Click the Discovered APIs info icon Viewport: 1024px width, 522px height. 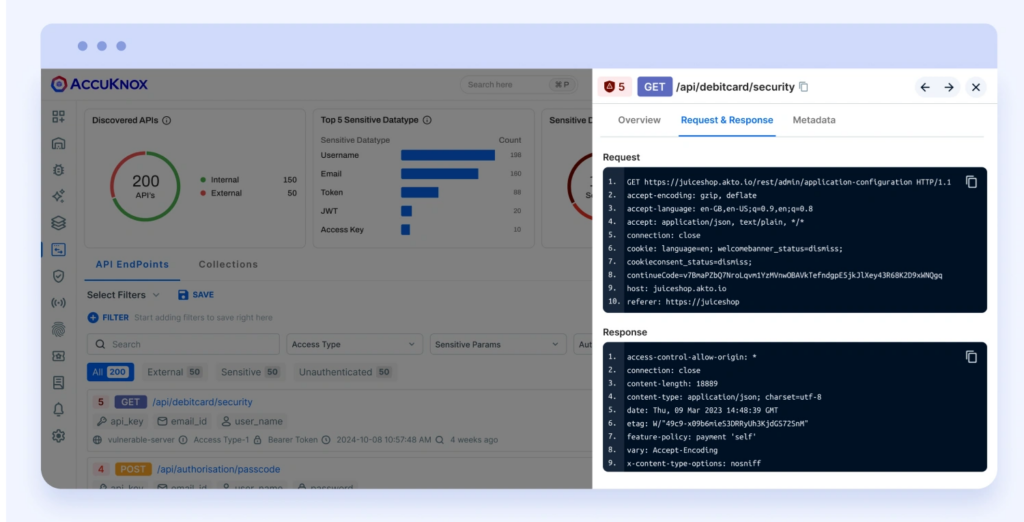[x=167, y=120]
